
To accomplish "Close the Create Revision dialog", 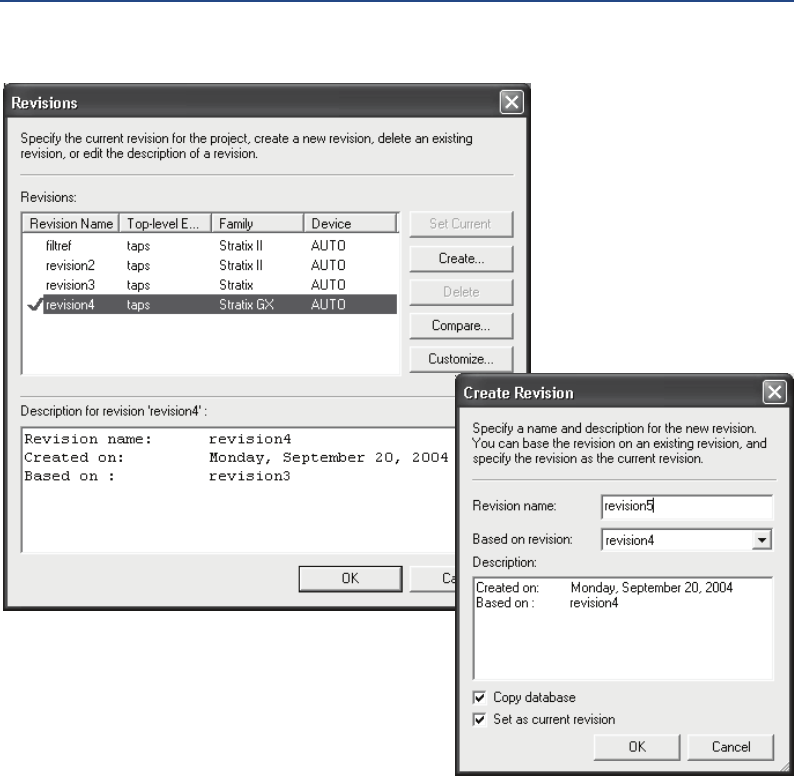I will pyautogui.click(x=773, y=393).
